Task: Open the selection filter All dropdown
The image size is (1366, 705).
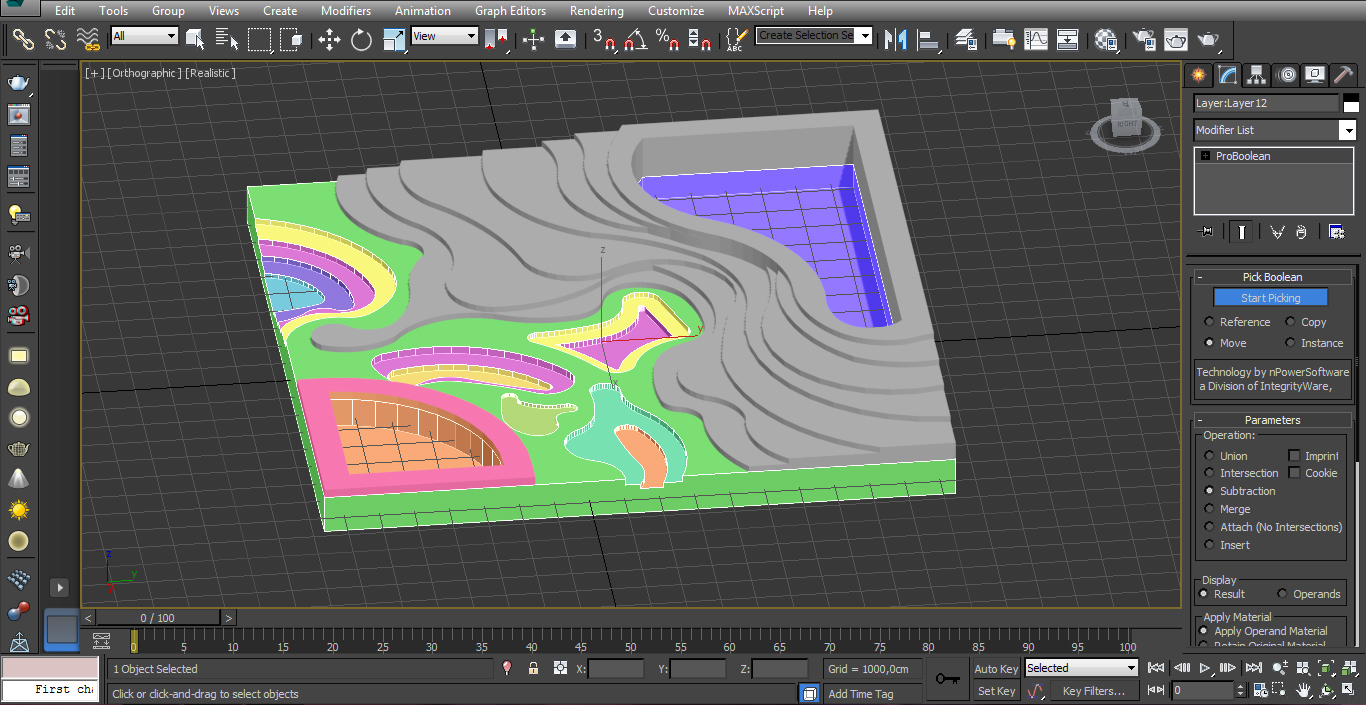Action: (144, 36)
